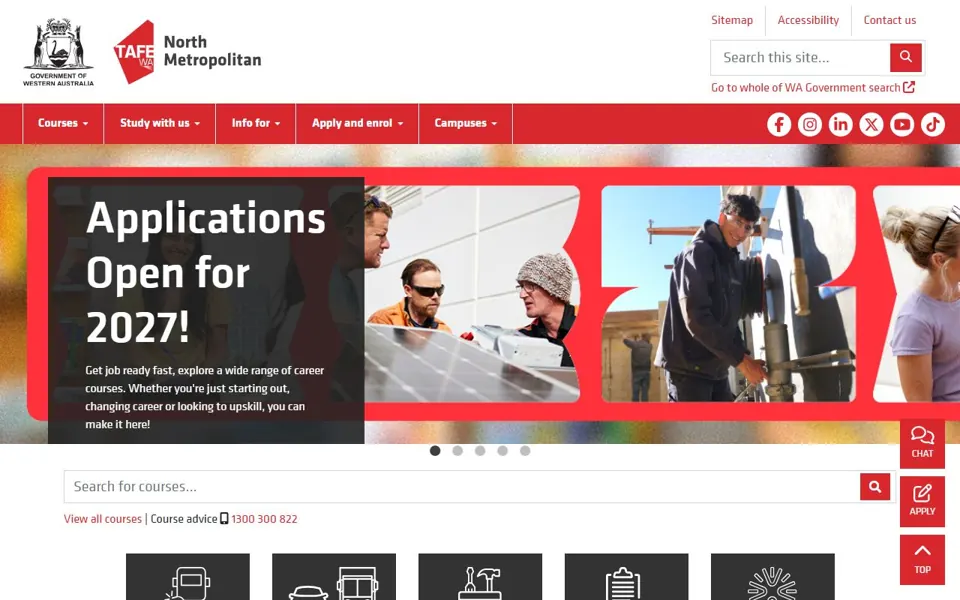Image resolution: width=960 pixels, height=600 pixels.
Task: Open the X (Twitter) social icon
Action: coord(871,124)
